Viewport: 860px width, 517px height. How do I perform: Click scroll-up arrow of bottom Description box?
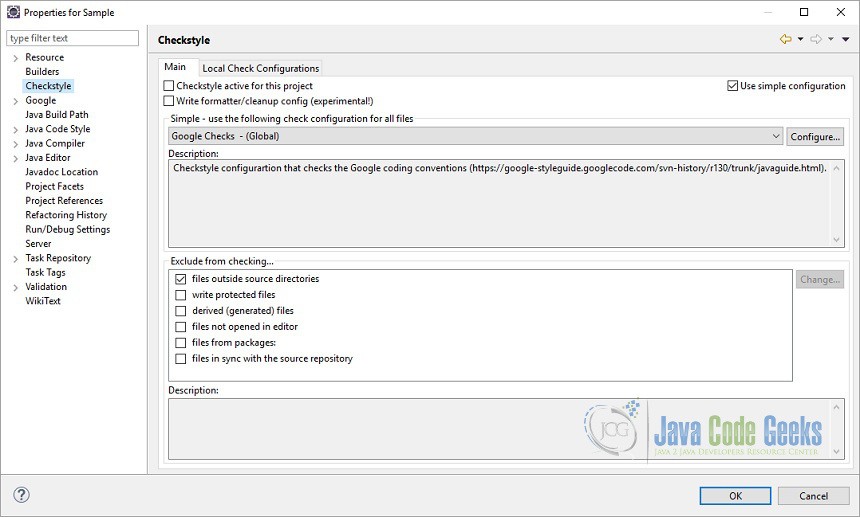click(836, 407)
